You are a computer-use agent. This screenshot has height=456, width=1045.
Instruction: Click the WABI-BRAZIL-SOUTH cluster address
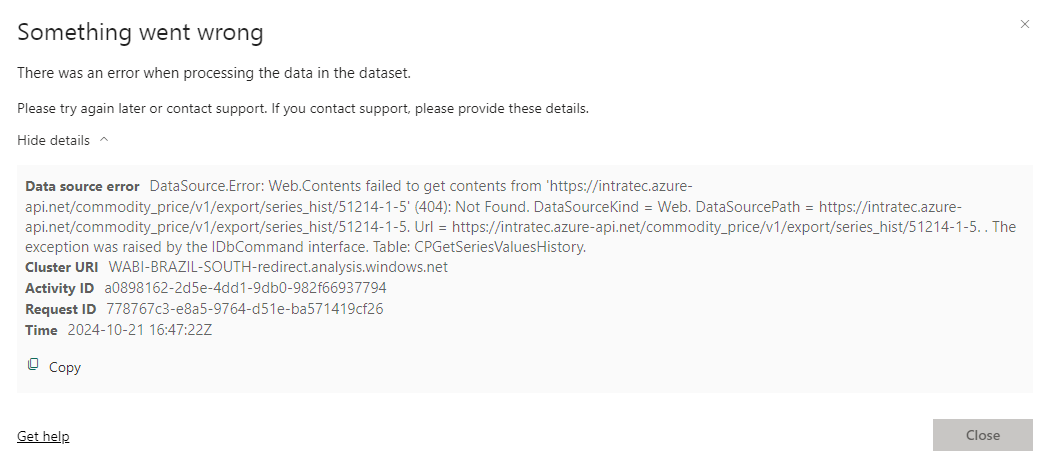pyautogui.click(x=278, y=268)
